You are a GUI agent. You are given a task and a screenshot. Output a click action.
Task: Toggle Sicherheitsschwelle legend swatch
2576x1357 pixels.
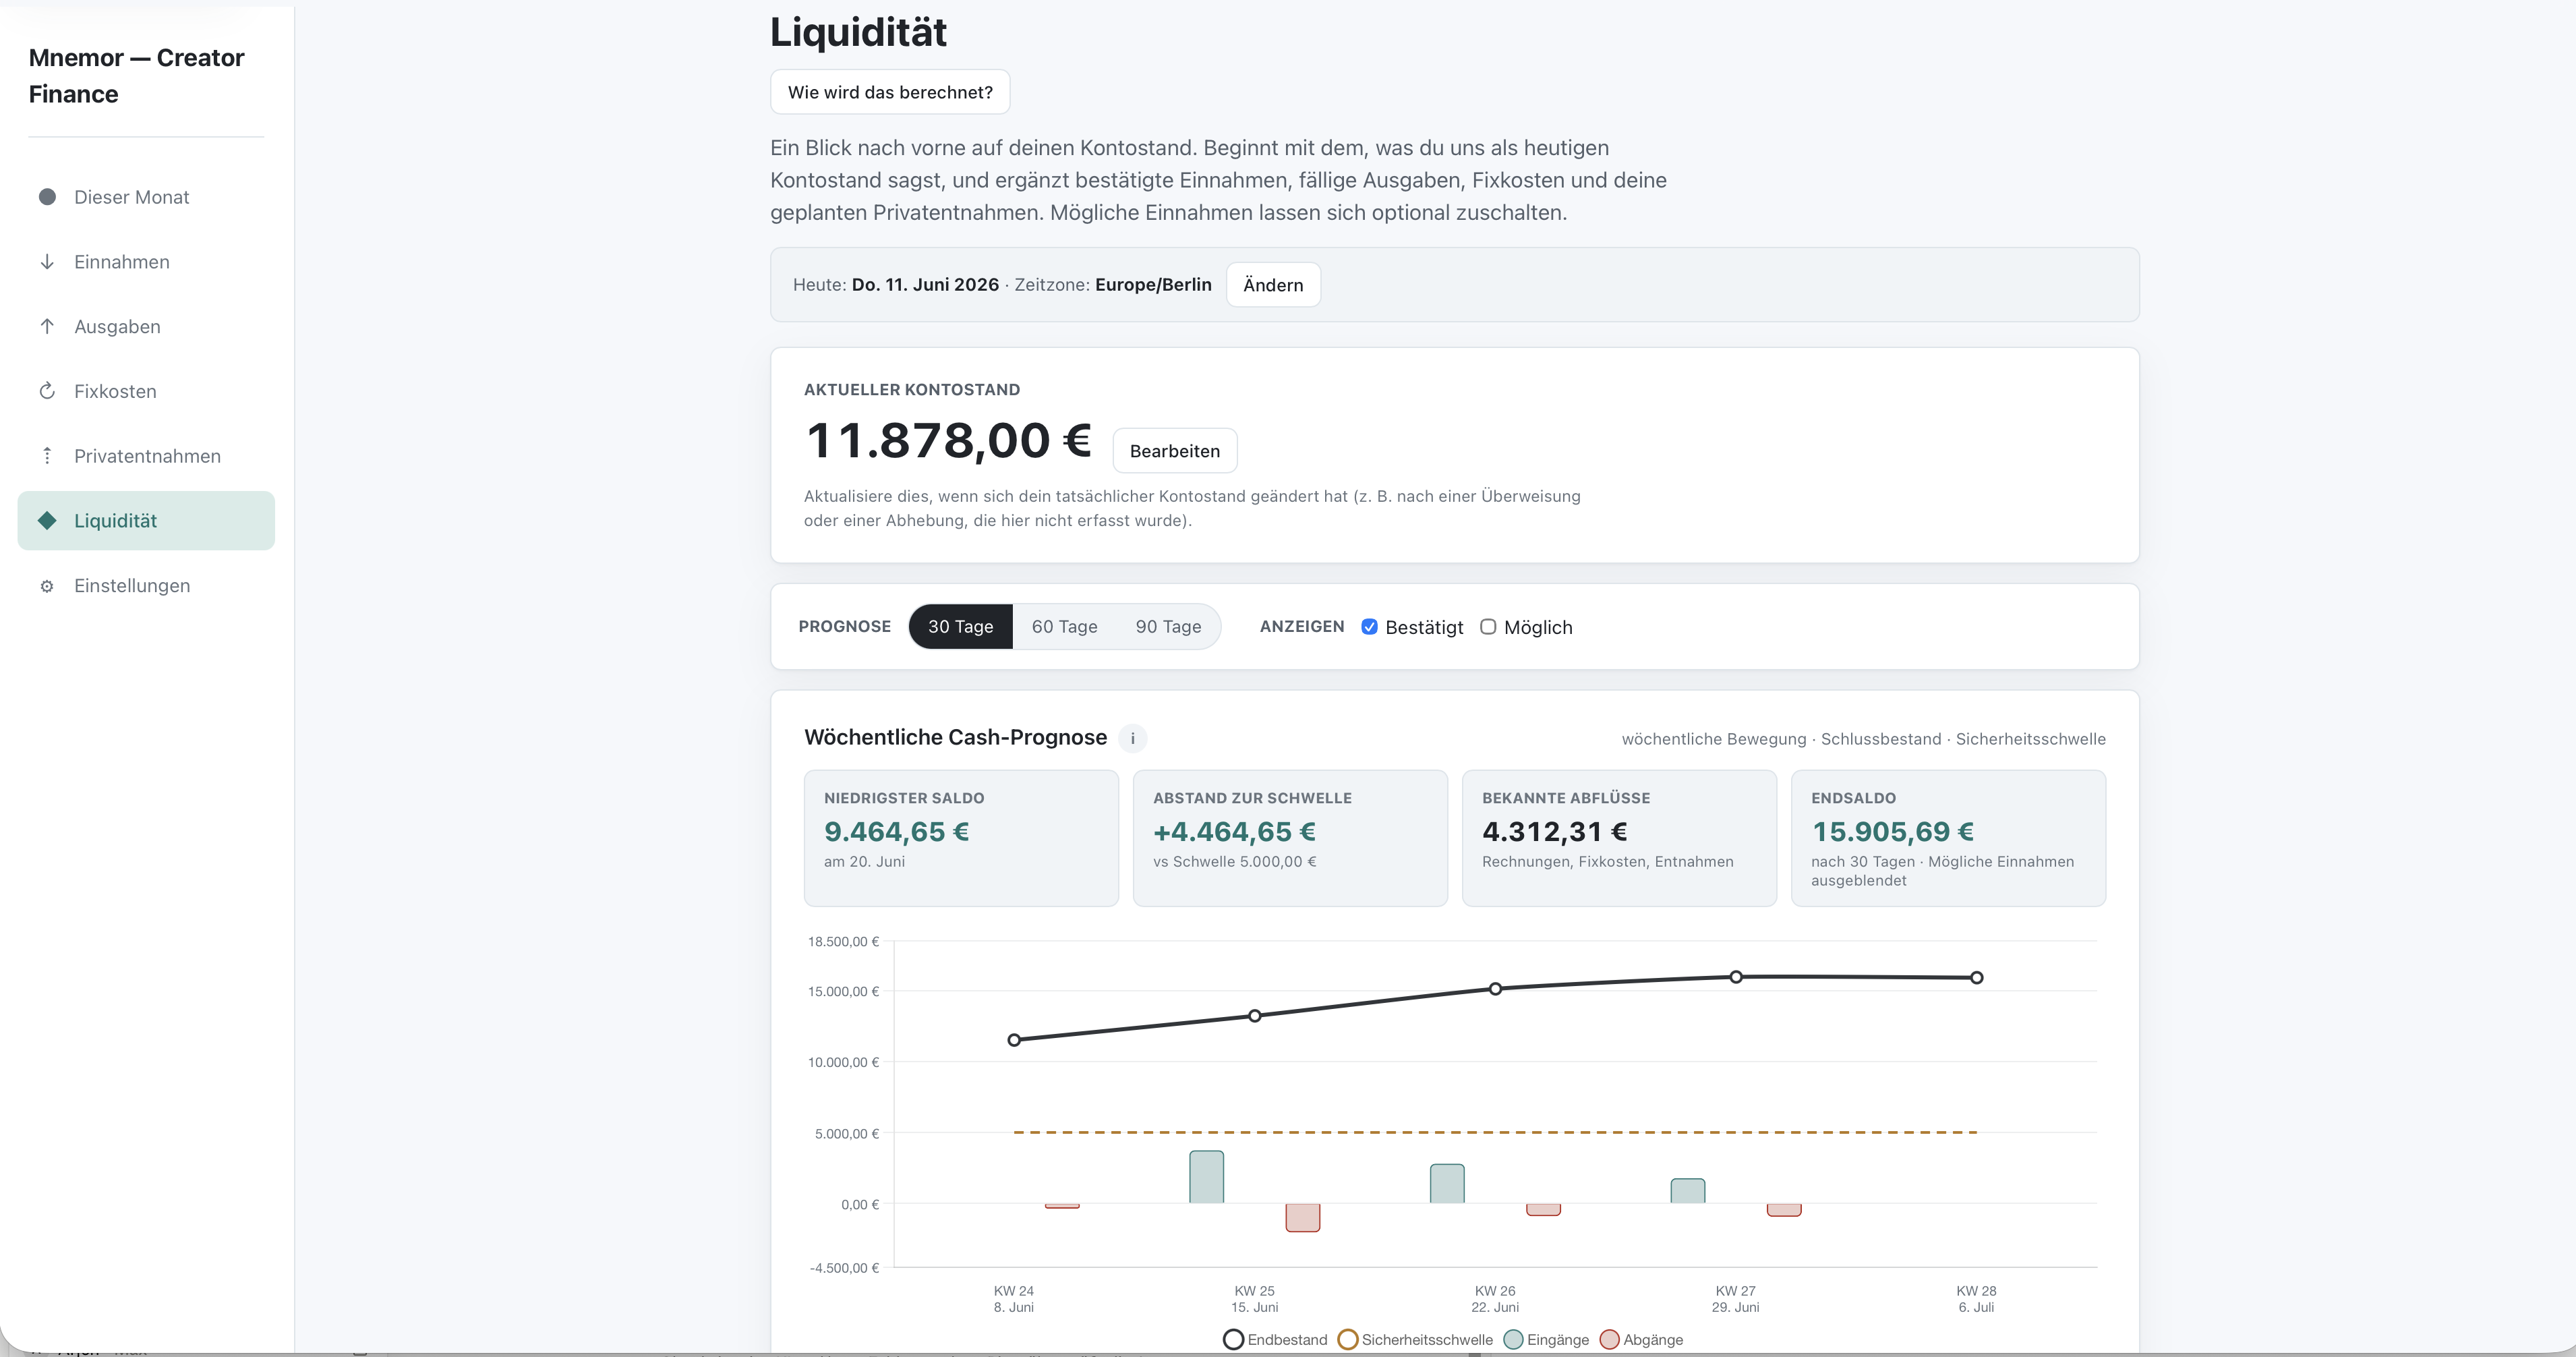[1348, 1339]
